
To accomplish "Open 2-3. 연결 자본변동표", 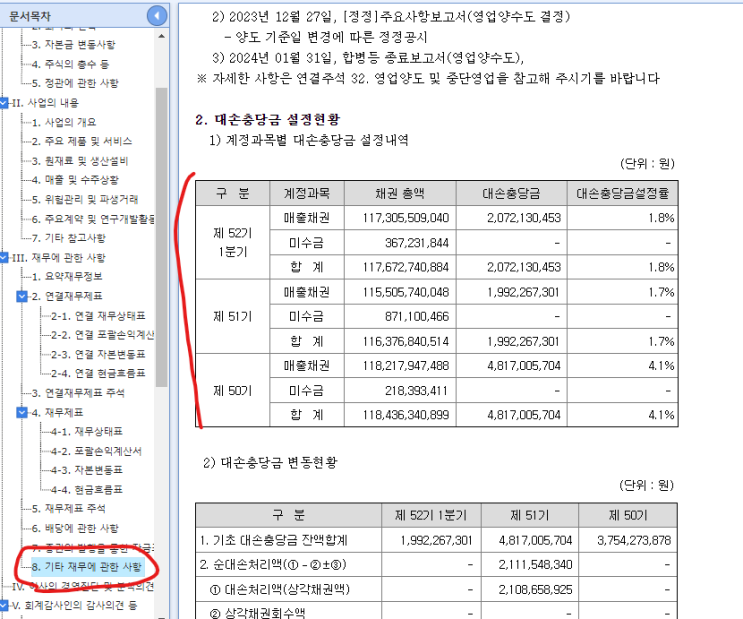I will click(98, 355).
